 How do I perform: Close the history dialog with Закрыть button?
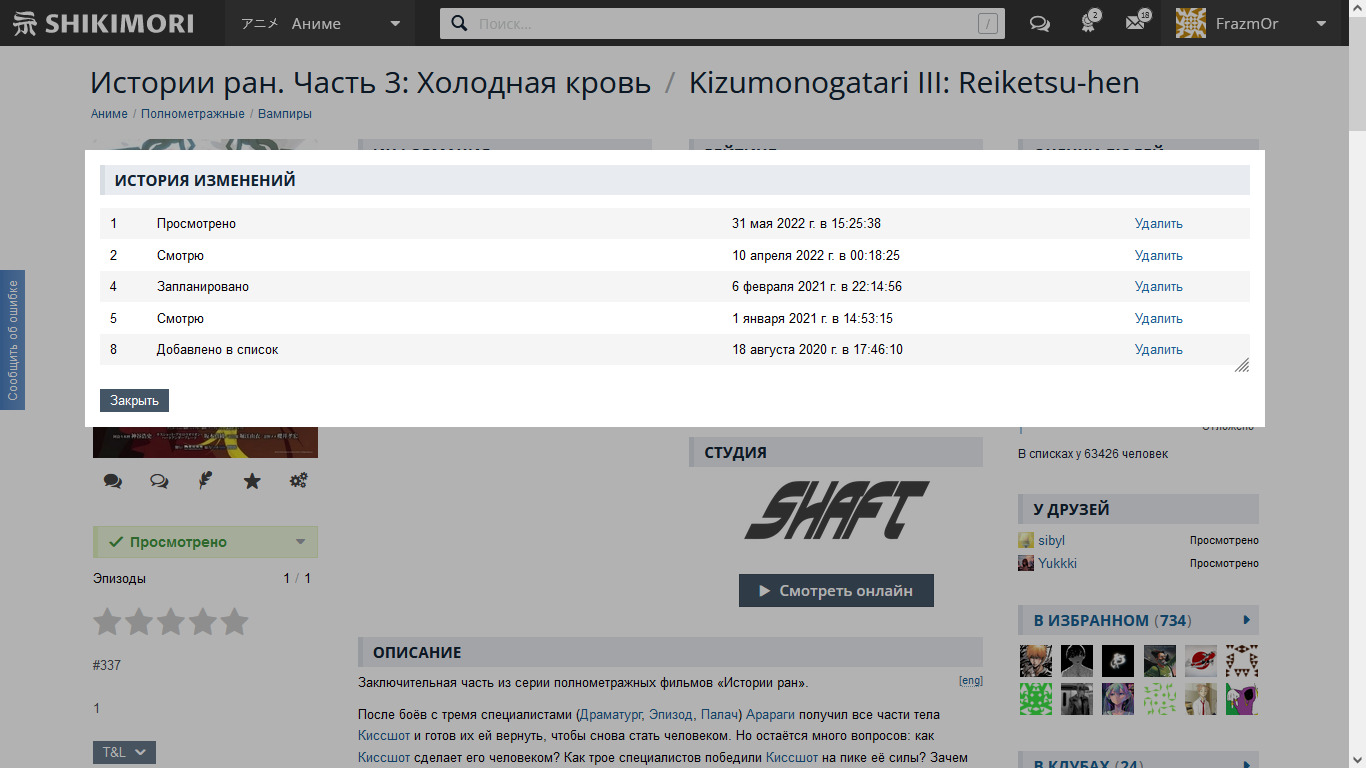pyautogui.click(x=135, y=400)
